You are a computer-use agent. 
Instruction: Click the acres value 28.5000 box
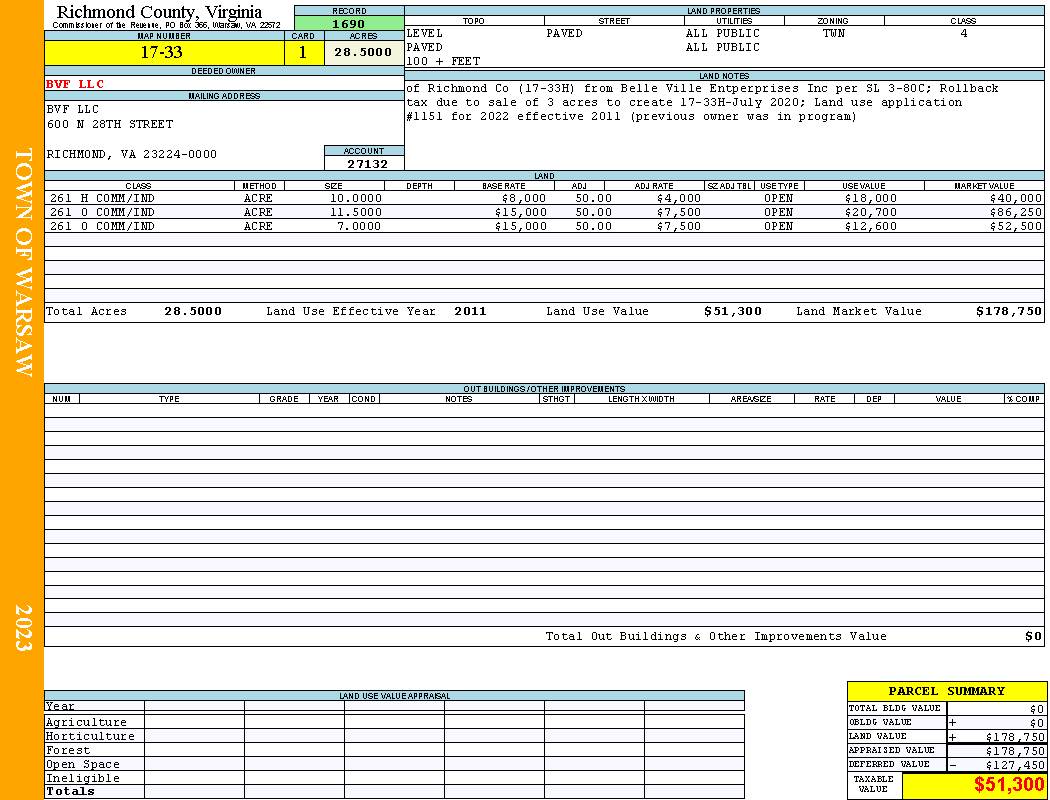(x=364, y=52)
